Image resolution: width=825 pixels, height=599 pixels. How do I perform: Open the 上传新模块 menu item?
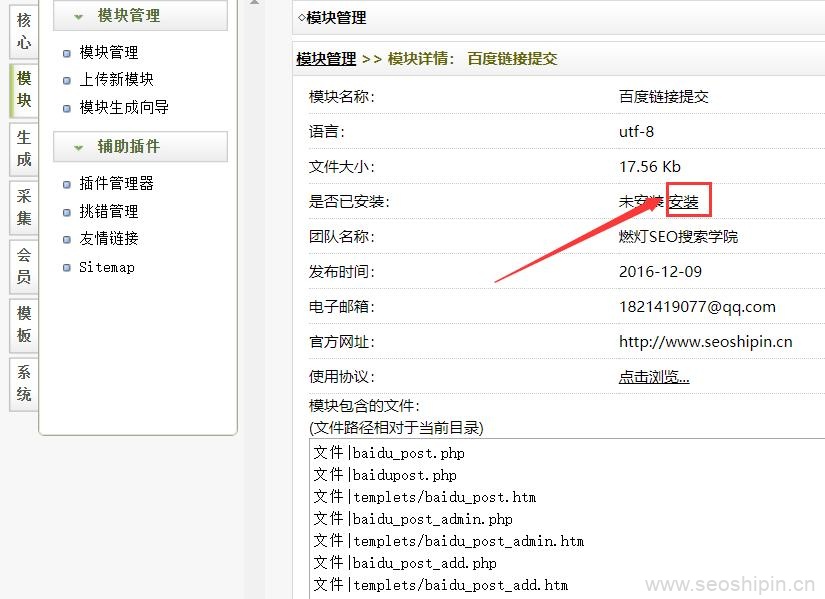[x=116, y=80]
